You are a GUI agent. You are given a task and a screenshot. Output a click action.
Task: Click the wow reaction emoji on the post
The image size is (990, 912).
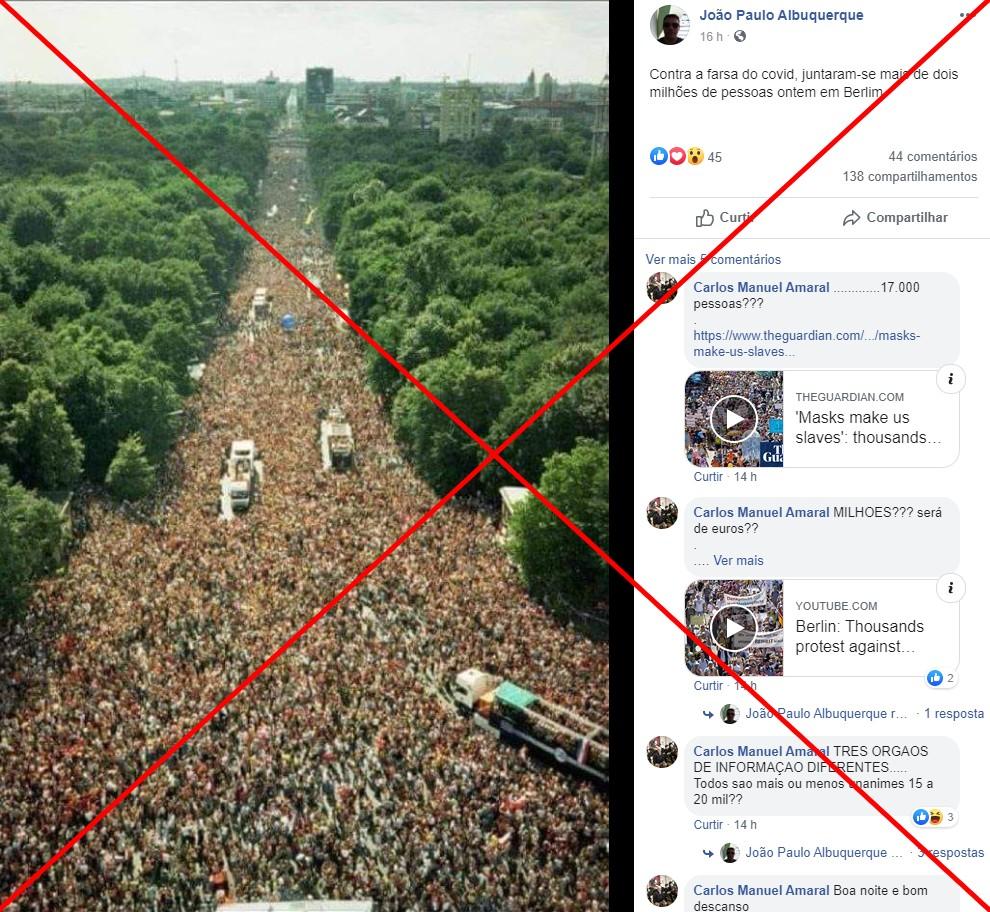[695, 156]
